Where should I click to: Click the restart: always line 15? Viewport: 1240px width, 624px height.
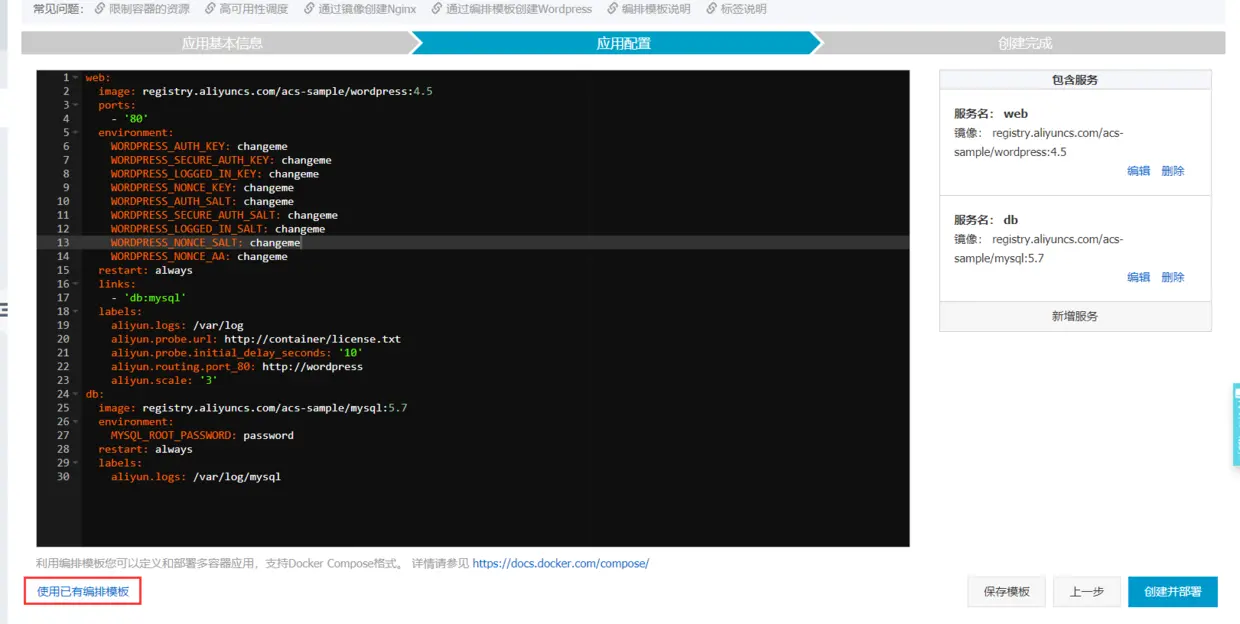pyautogui.click(x=145, y=270)
